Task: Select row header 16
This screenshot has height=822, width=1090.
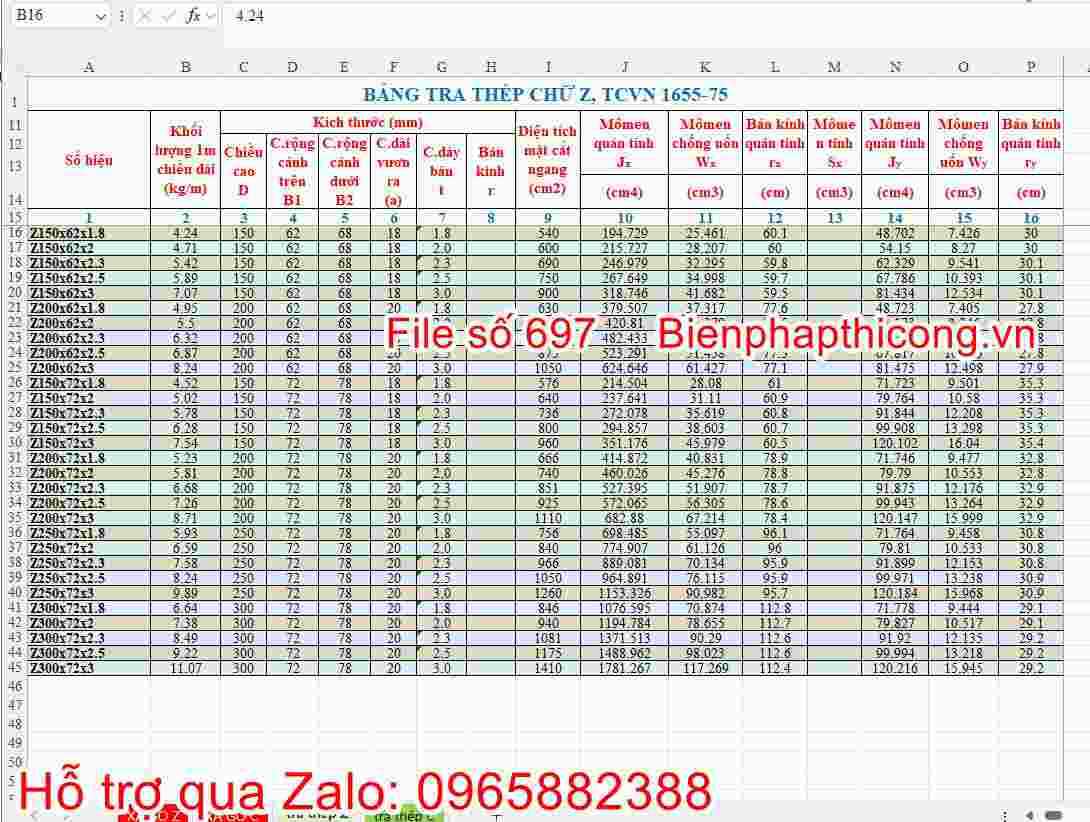Action: point(13,231)
